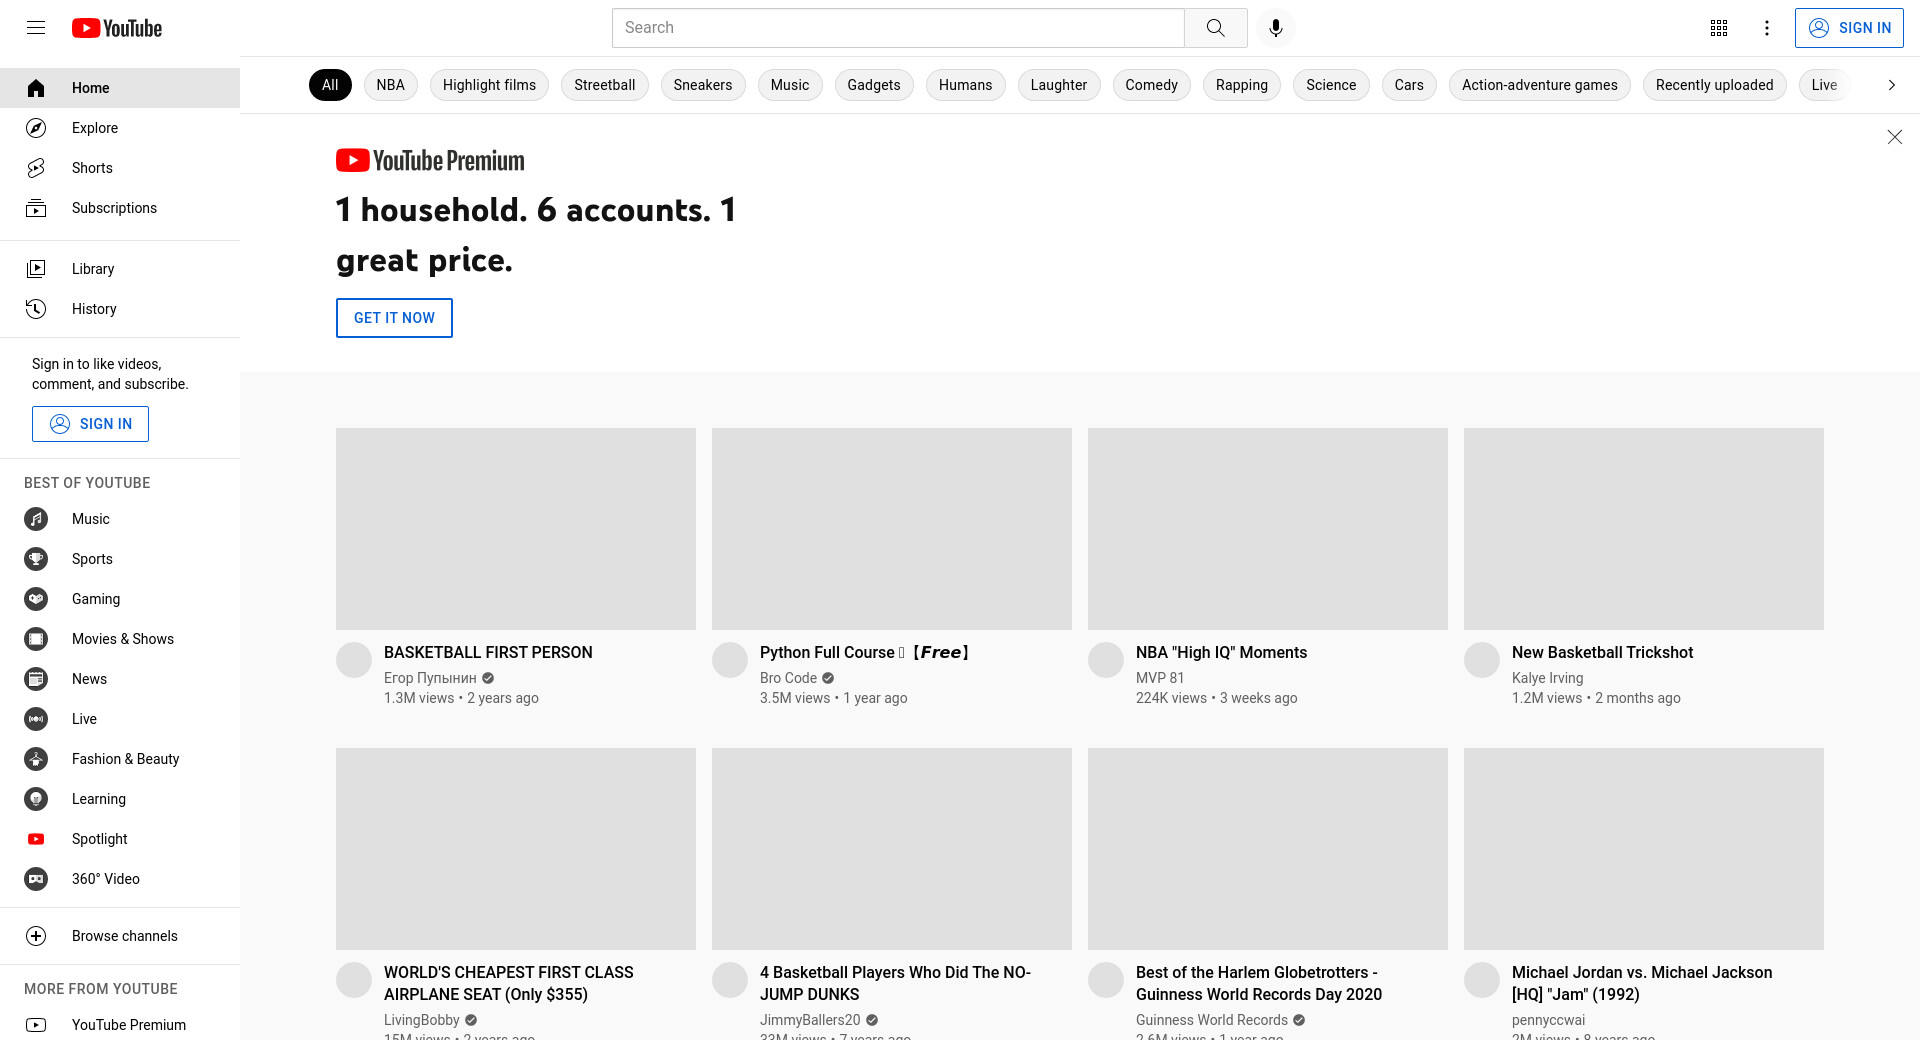The image size is (1920, 1040).
Task: Open Guinness World Records channel link
Action: coord(1212,1020)
